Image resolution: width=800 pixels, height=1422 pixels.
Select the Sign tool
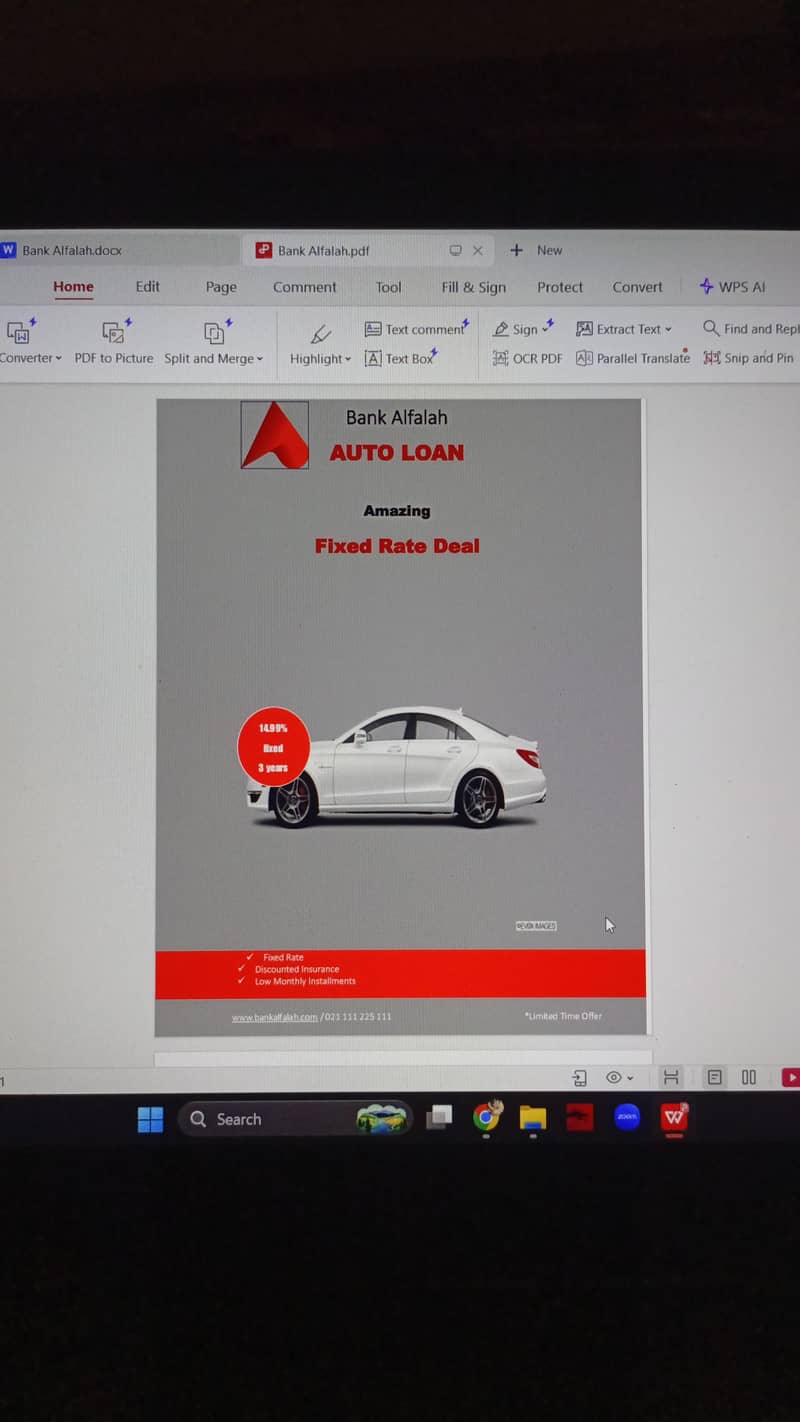[x=522, y=329]
